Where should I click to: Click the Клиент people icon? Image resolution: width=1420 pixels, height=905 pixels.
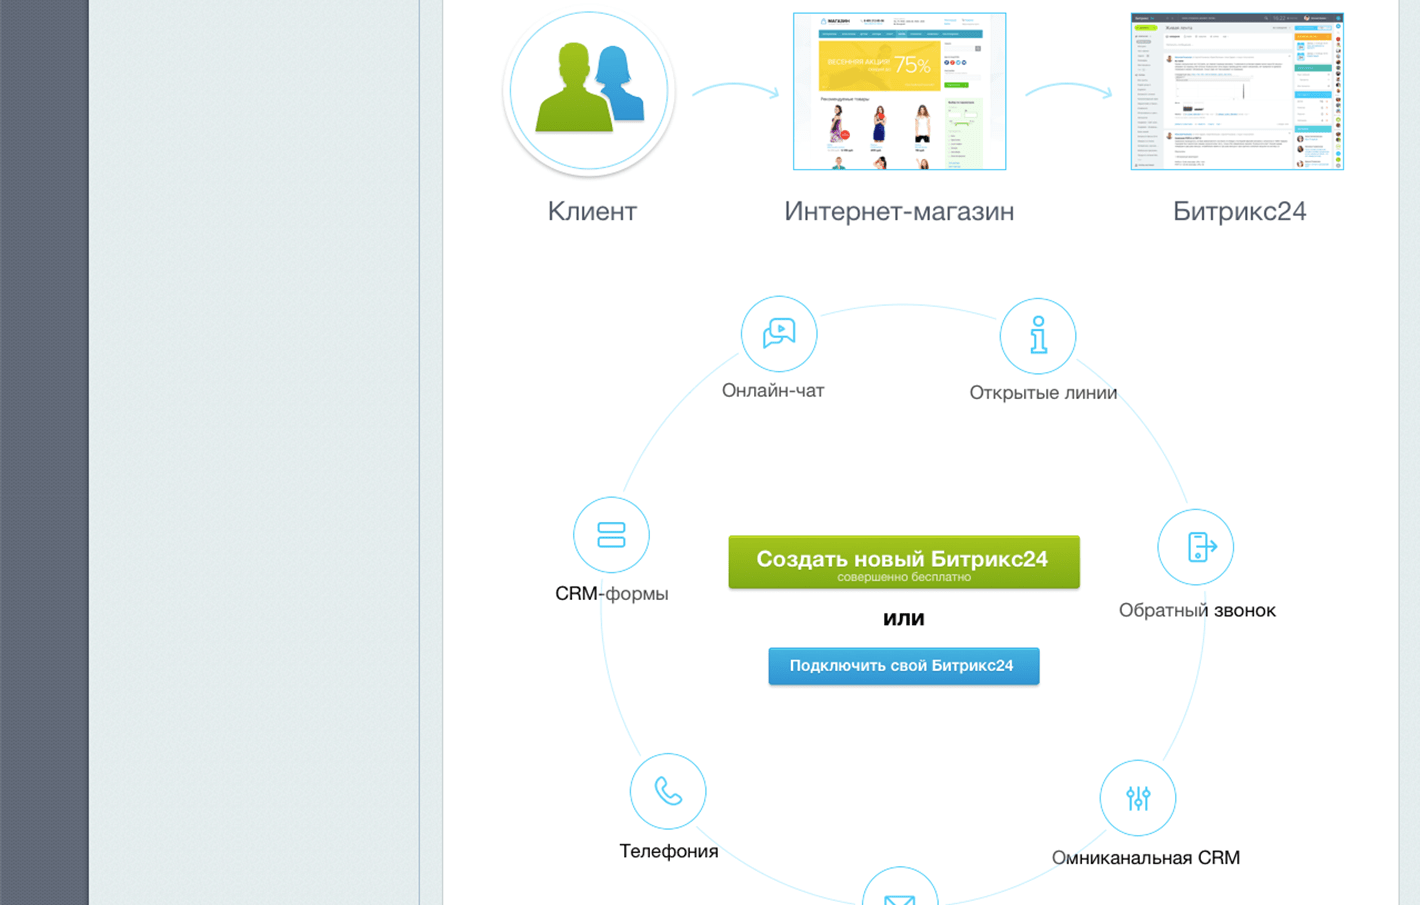click(589, 90)
